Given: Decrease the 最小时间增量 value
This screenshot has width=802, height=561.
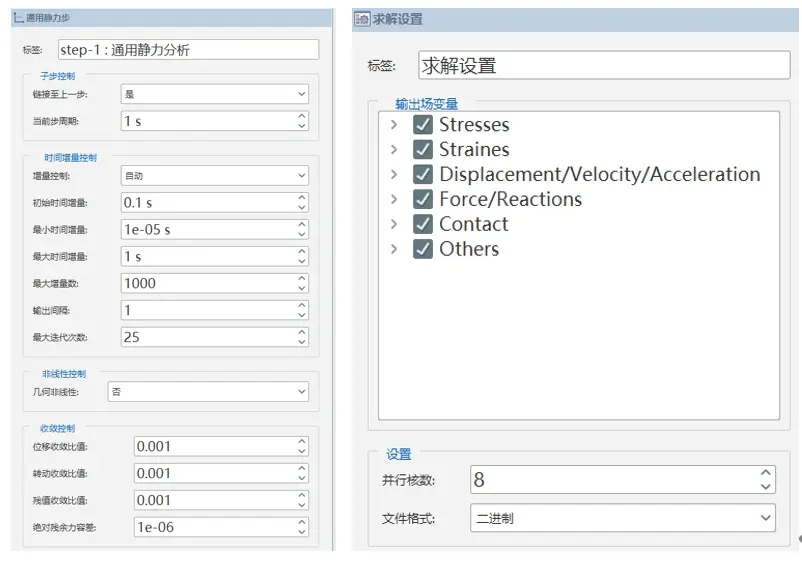Looking at the screenshot, I should tap(302, 234).
